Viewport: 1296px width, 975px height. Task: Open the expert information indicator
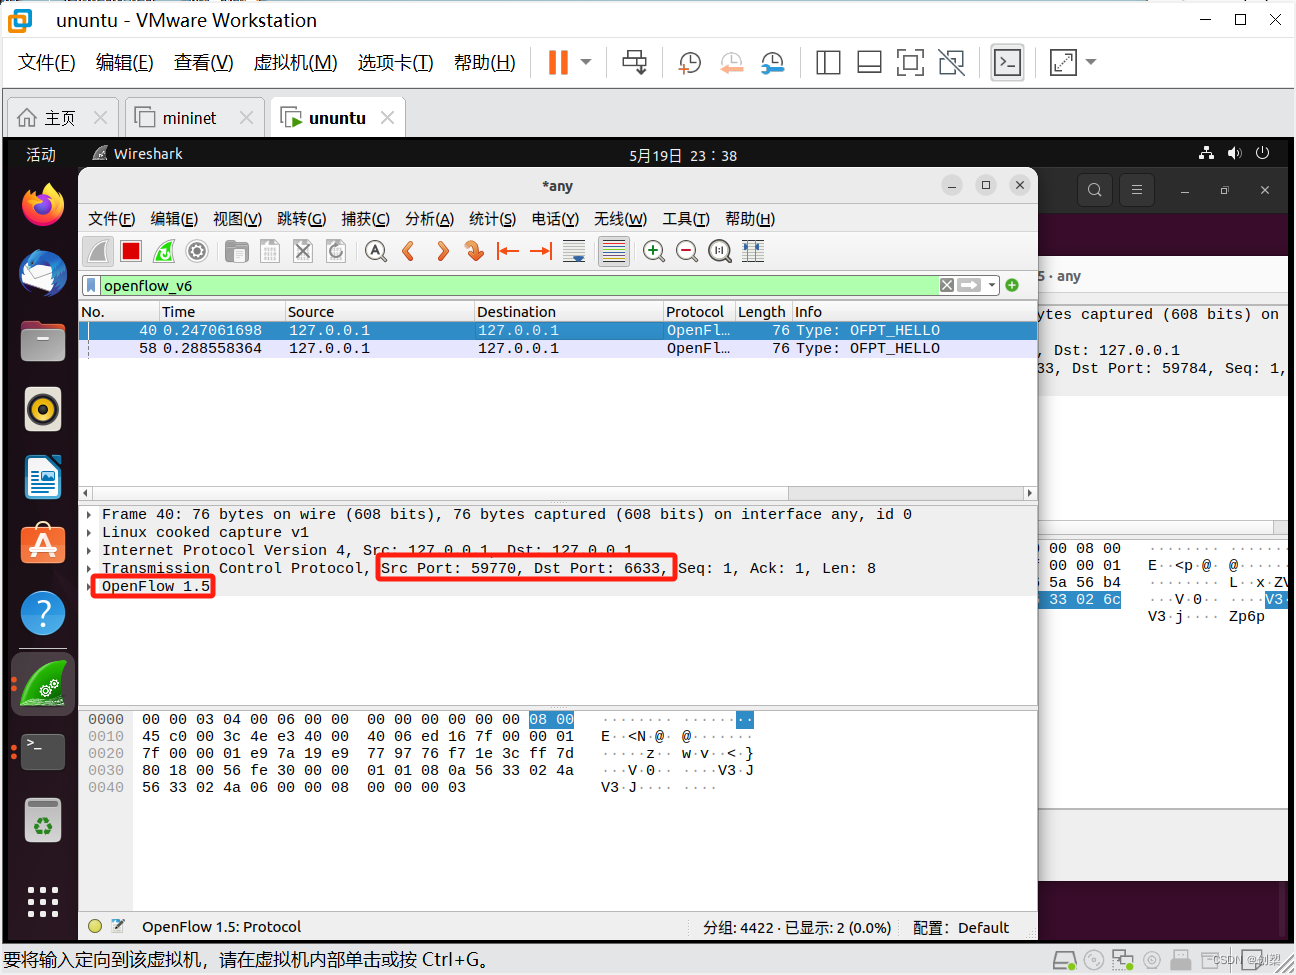point(93,926)
